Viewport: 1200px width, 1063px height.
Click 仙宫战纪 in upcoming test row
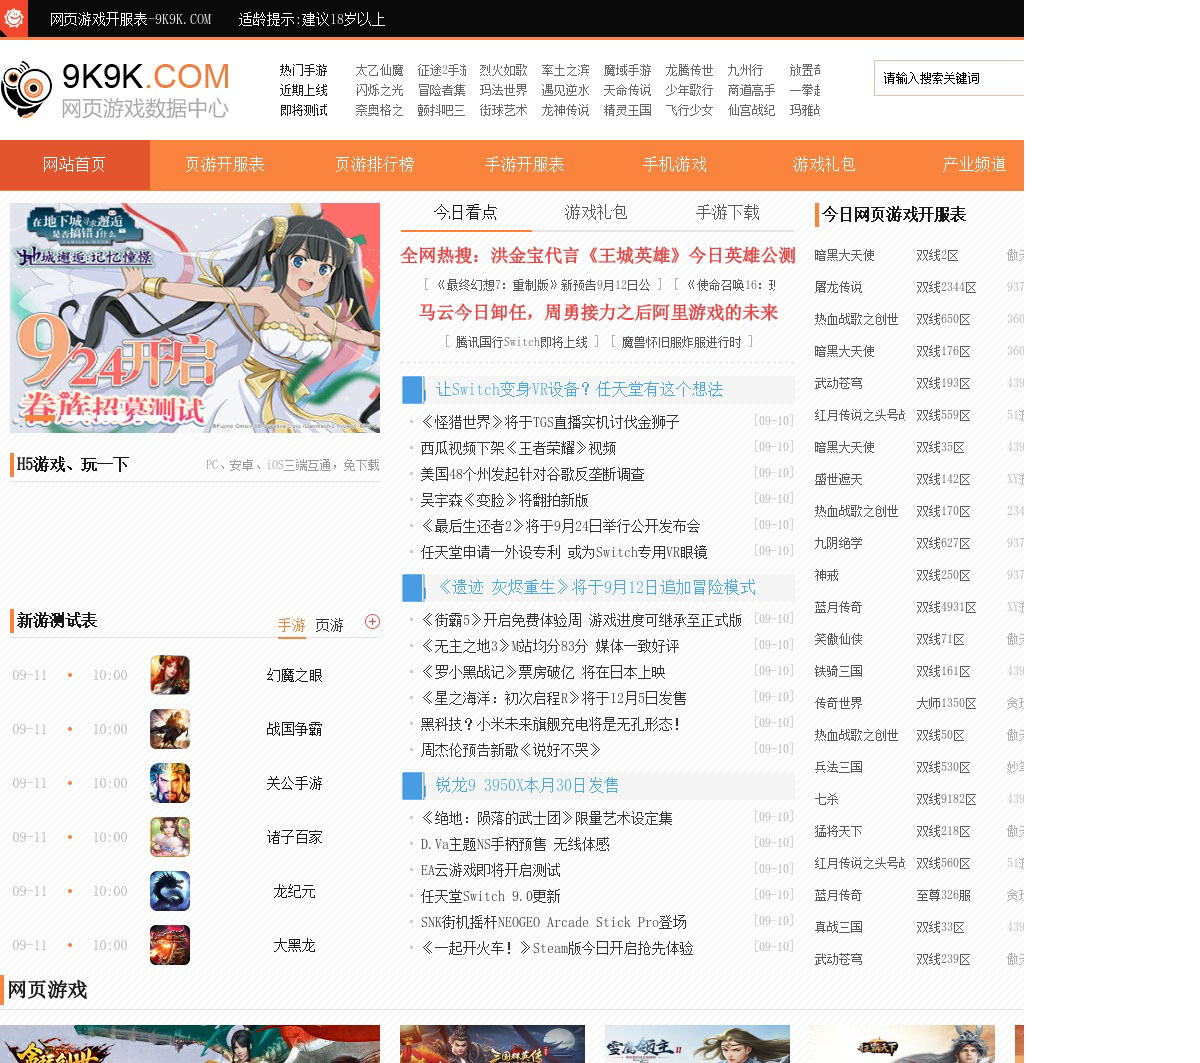click(751, 110)
